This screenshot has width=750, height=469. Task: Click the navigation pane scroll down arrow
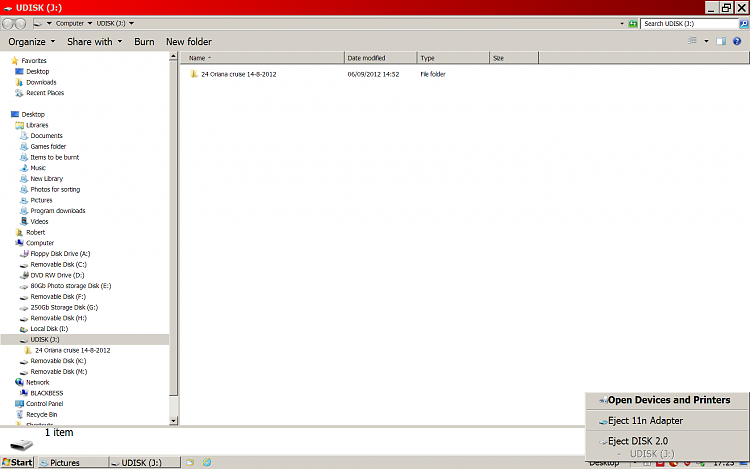click(x=173, y=421)
